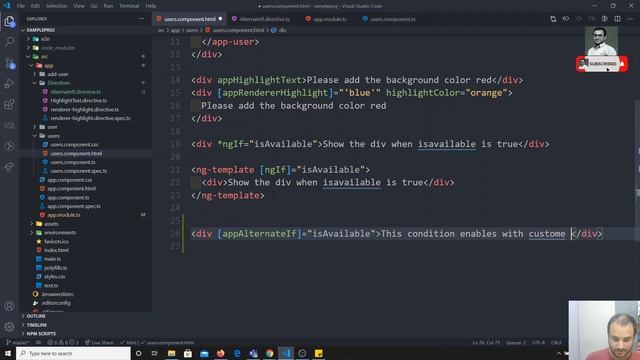Open the View menu

coord(79,6)
